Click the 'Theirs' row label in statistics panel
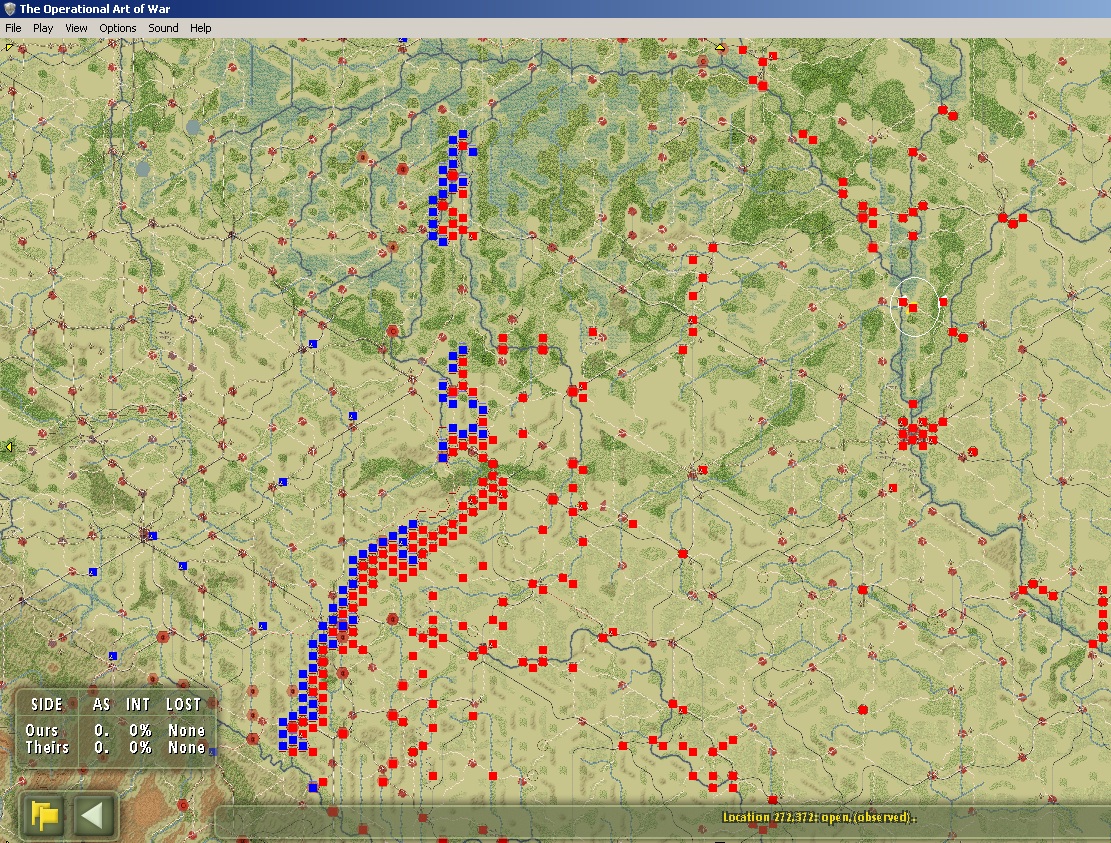This screenshot has height=843, width=1111. tap(47, 747)
